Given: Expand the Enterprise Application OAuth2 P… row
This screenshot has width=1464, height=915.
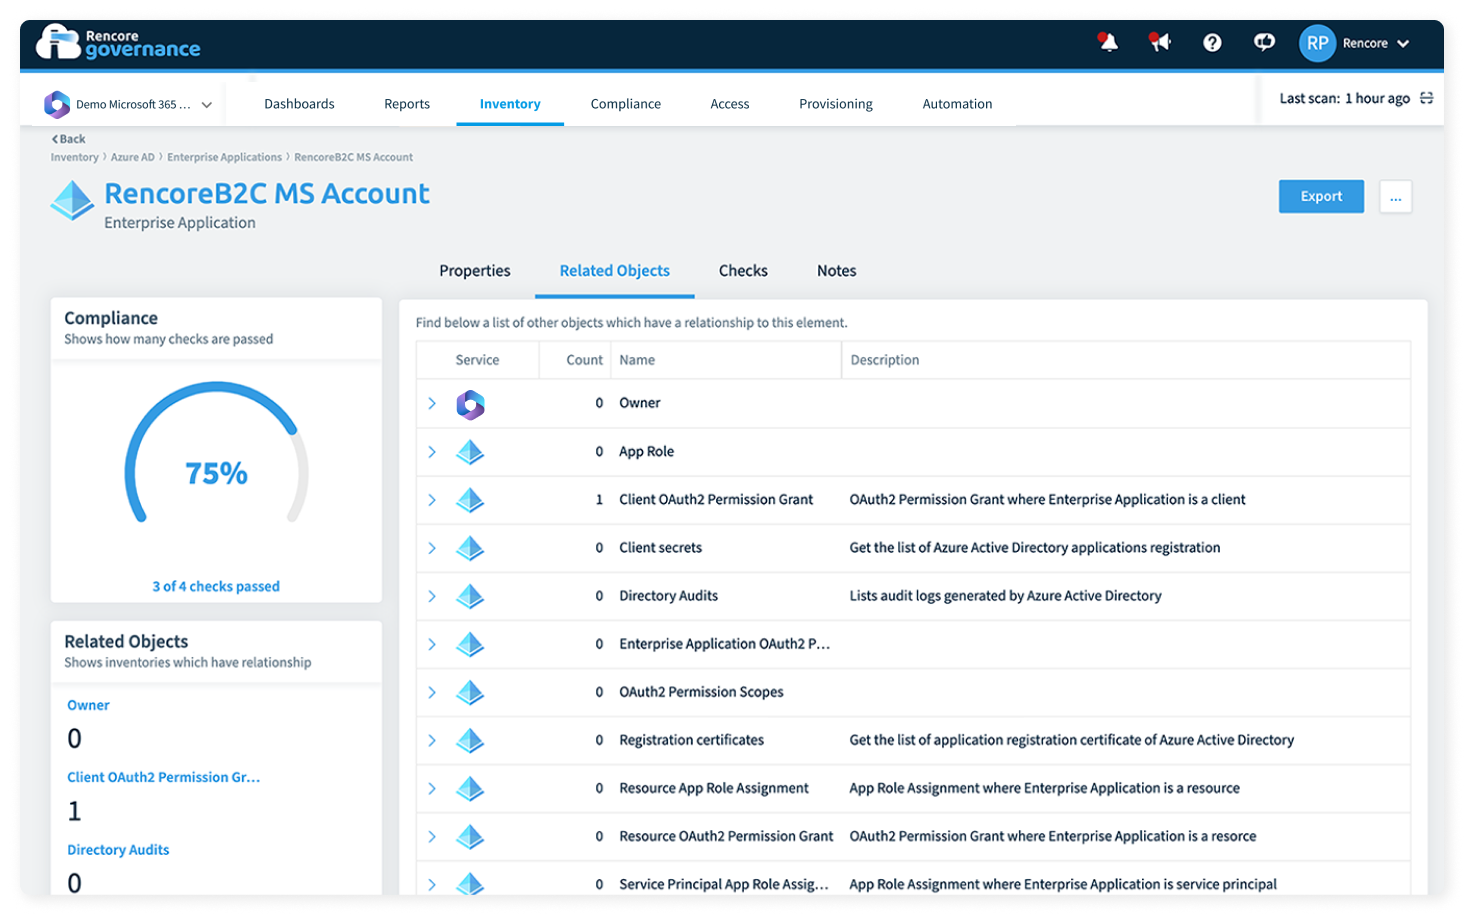Looking at the screenshot, I should coord(432,644).
